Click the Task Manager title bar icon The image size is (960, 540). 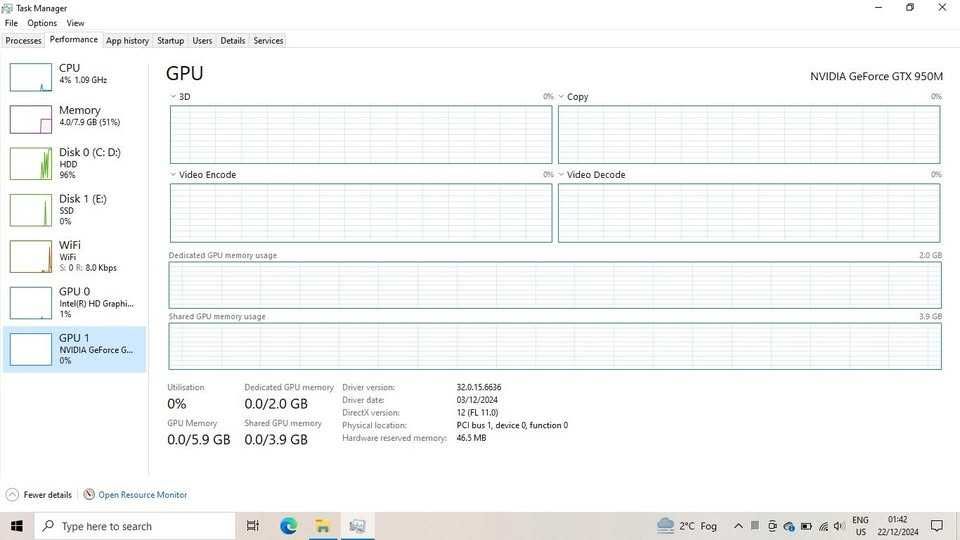click(7, 8)
